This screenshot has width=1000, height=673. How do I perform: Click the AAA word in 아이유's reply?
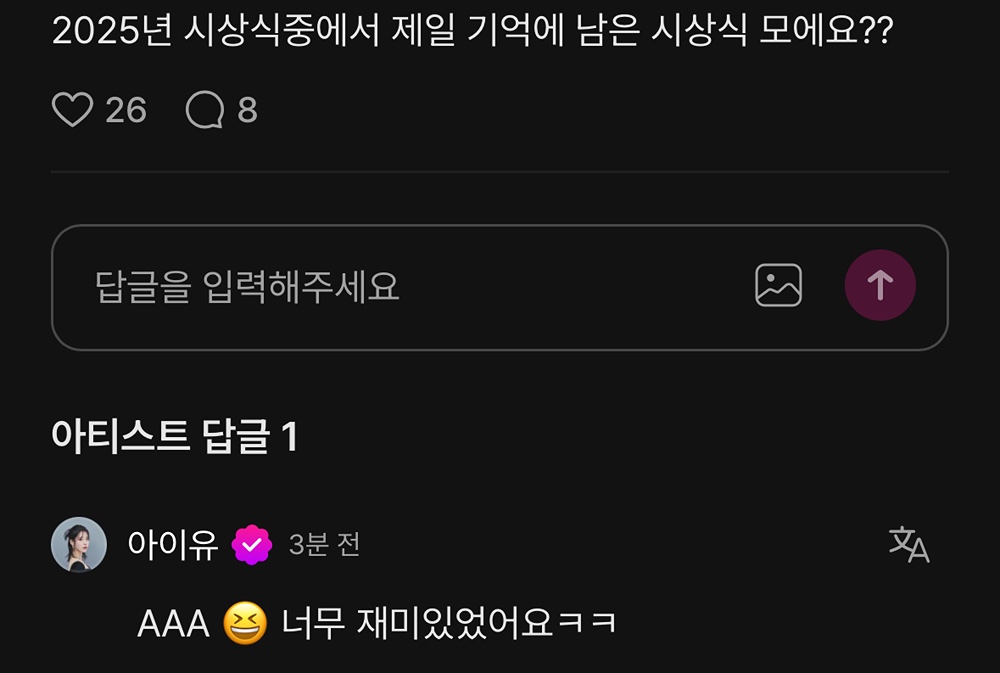[x=173, y=623]
